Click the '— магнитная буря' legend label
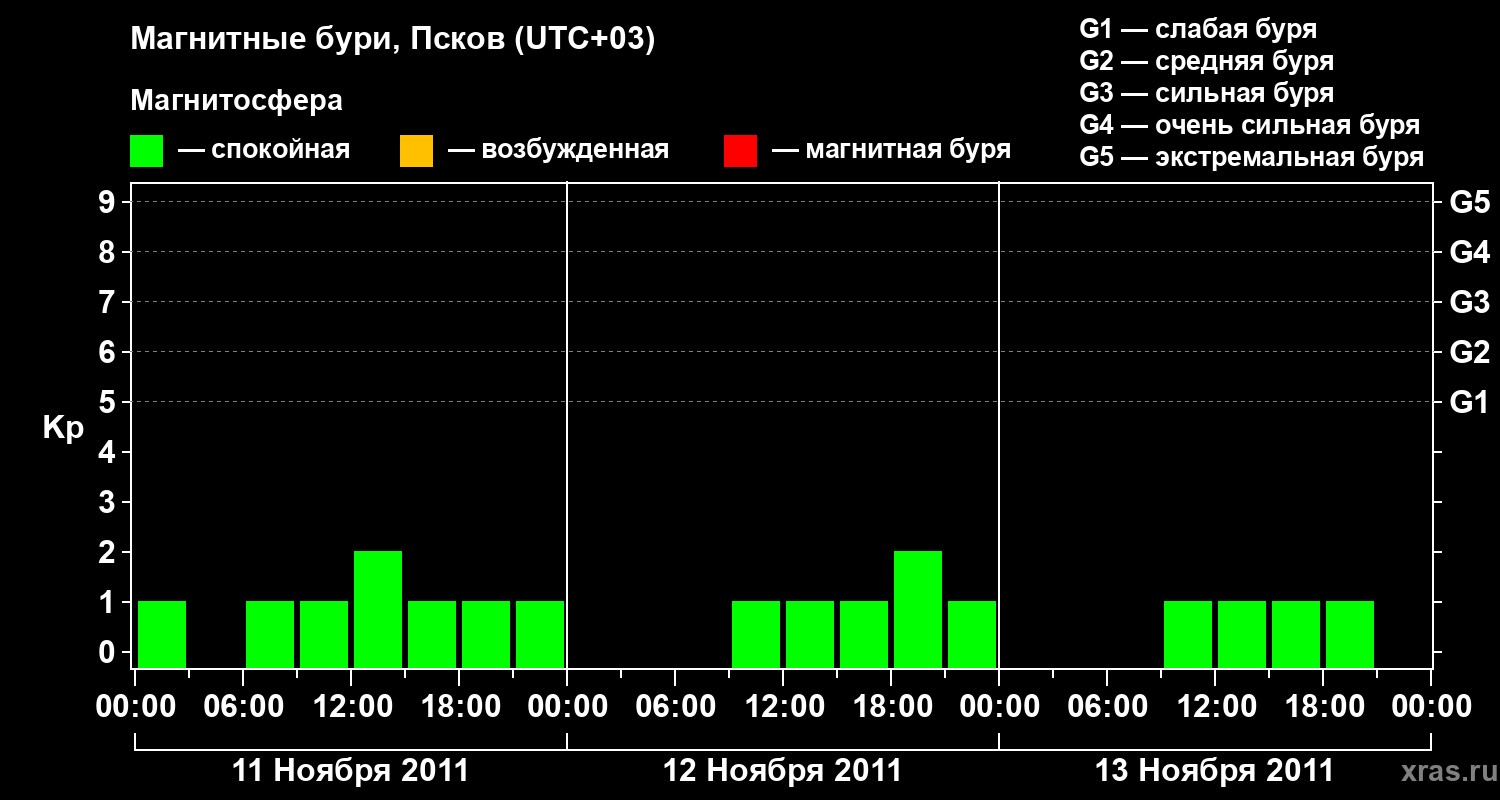The width and height of the screenshot is (1500, 800). click(891, 151)
